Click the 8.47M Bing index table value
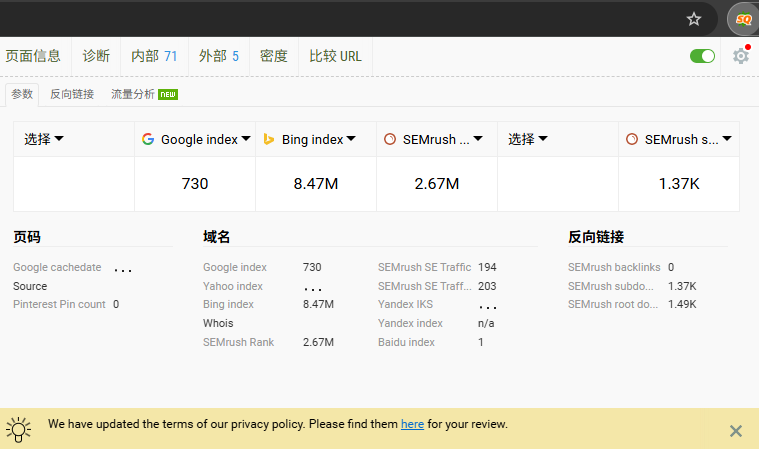The height and width of the screenshot is (449, 759). point(316,184)
